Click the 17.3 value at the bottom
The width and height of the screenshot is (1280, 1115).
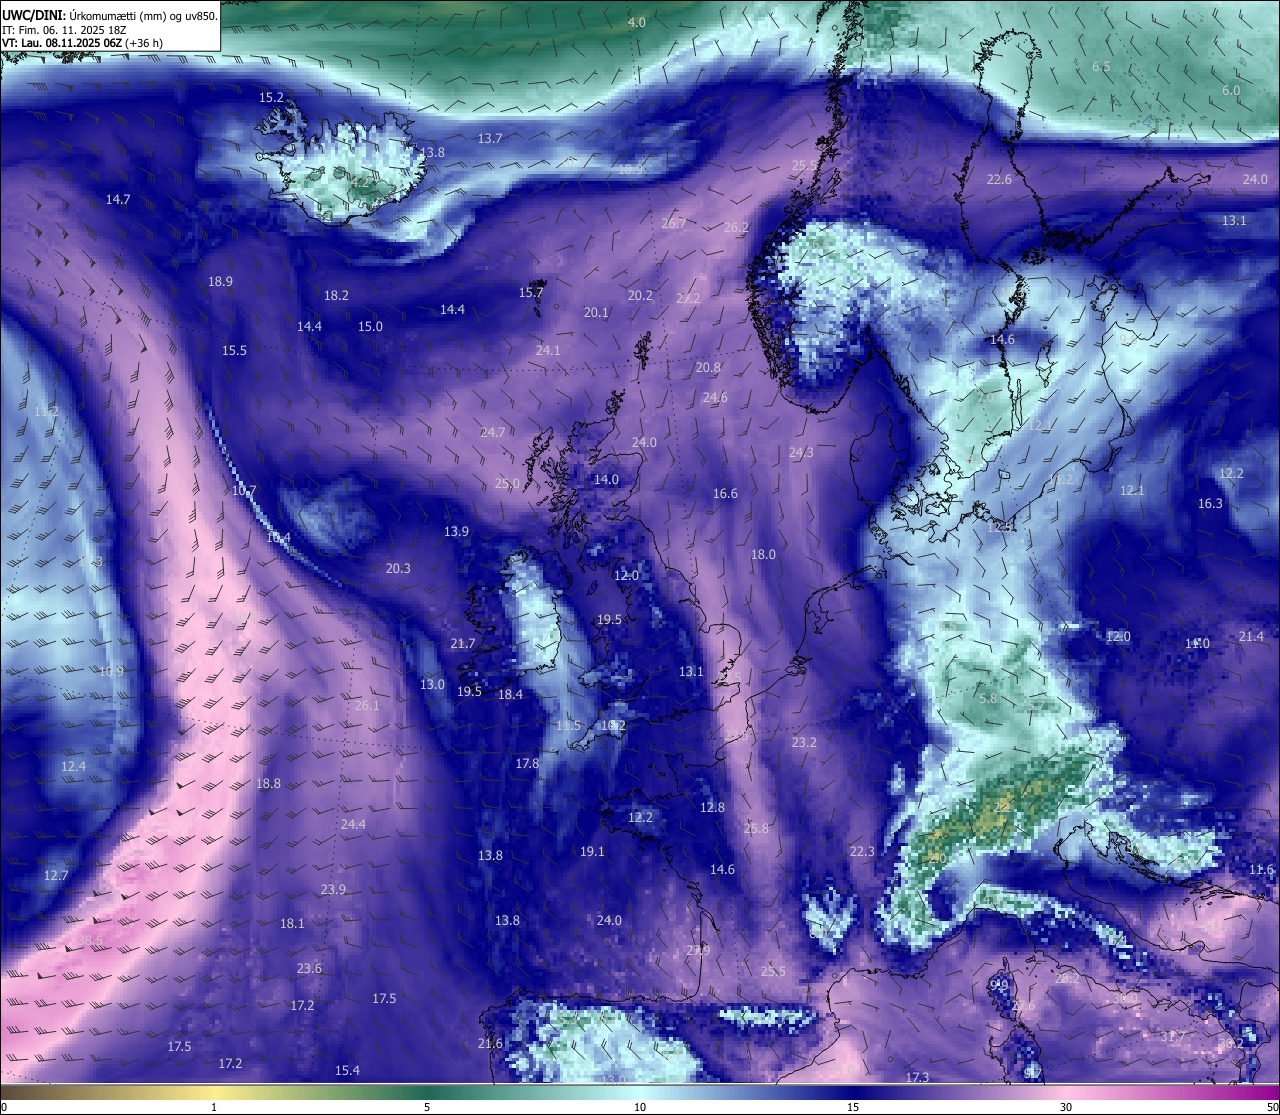917,1078
